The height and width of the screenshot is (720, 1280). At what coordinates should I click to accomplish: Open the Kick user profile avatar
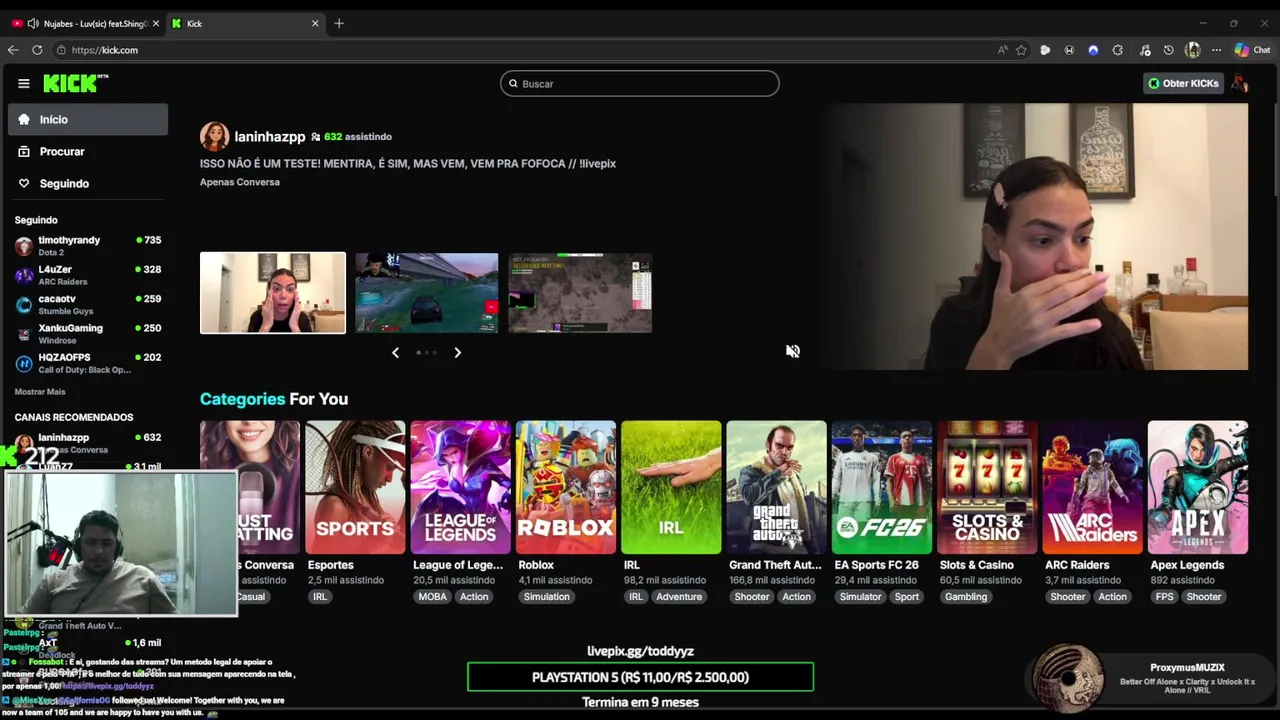pyautogui.click(x=1240, y=84)
